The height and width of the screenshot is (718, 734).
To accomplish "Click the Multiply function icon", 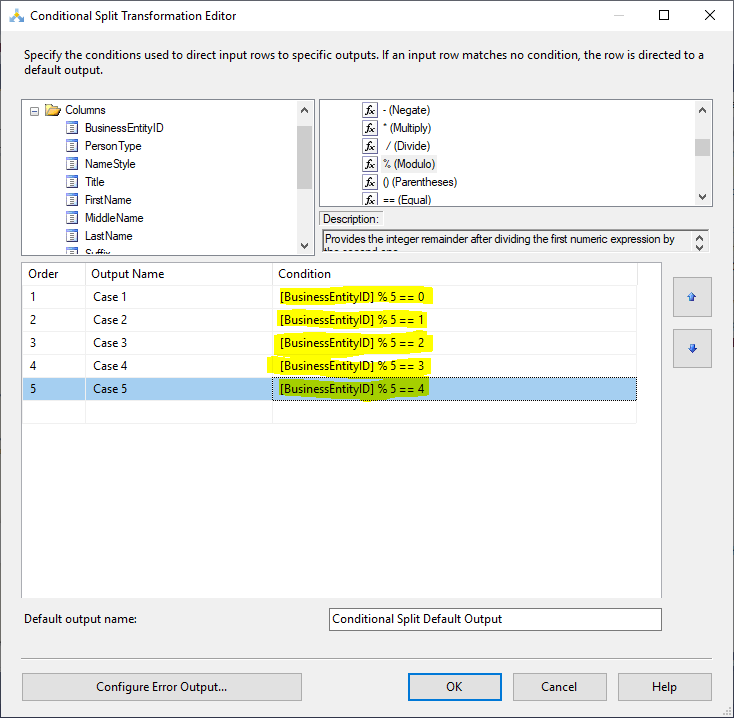I will 370,128.
